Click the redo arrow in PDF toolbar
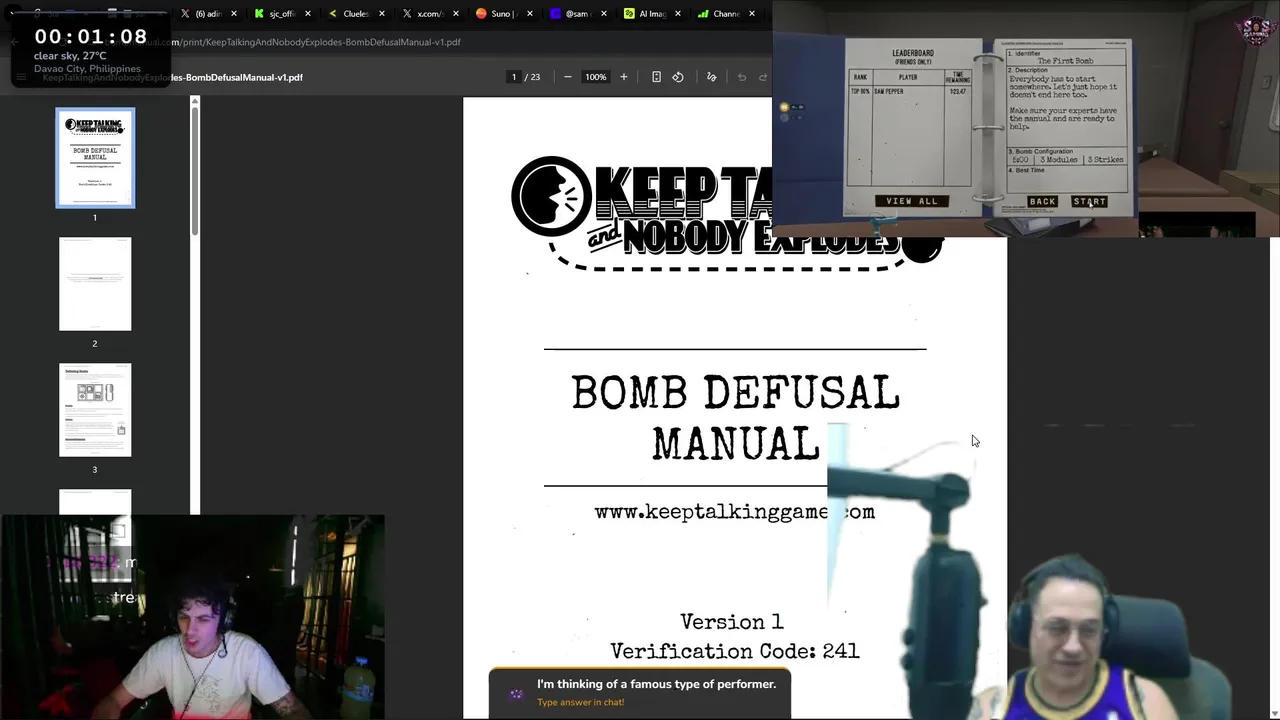This screenshot has width=1280, height=720. click(x=763, y=77)
